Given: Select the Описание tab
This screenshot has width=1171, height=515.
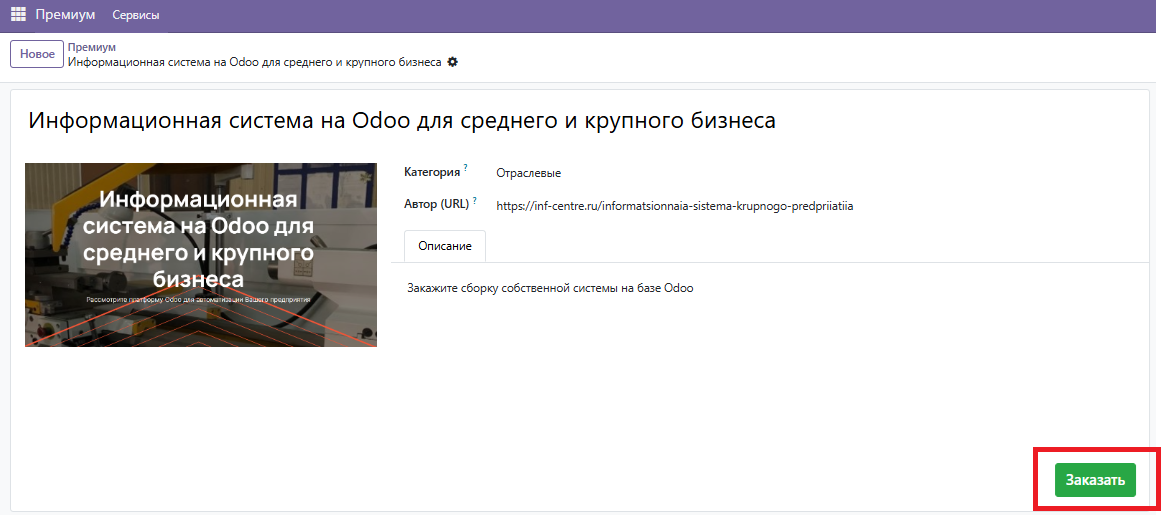Looking at the screenshot, I should pos(445,246).
